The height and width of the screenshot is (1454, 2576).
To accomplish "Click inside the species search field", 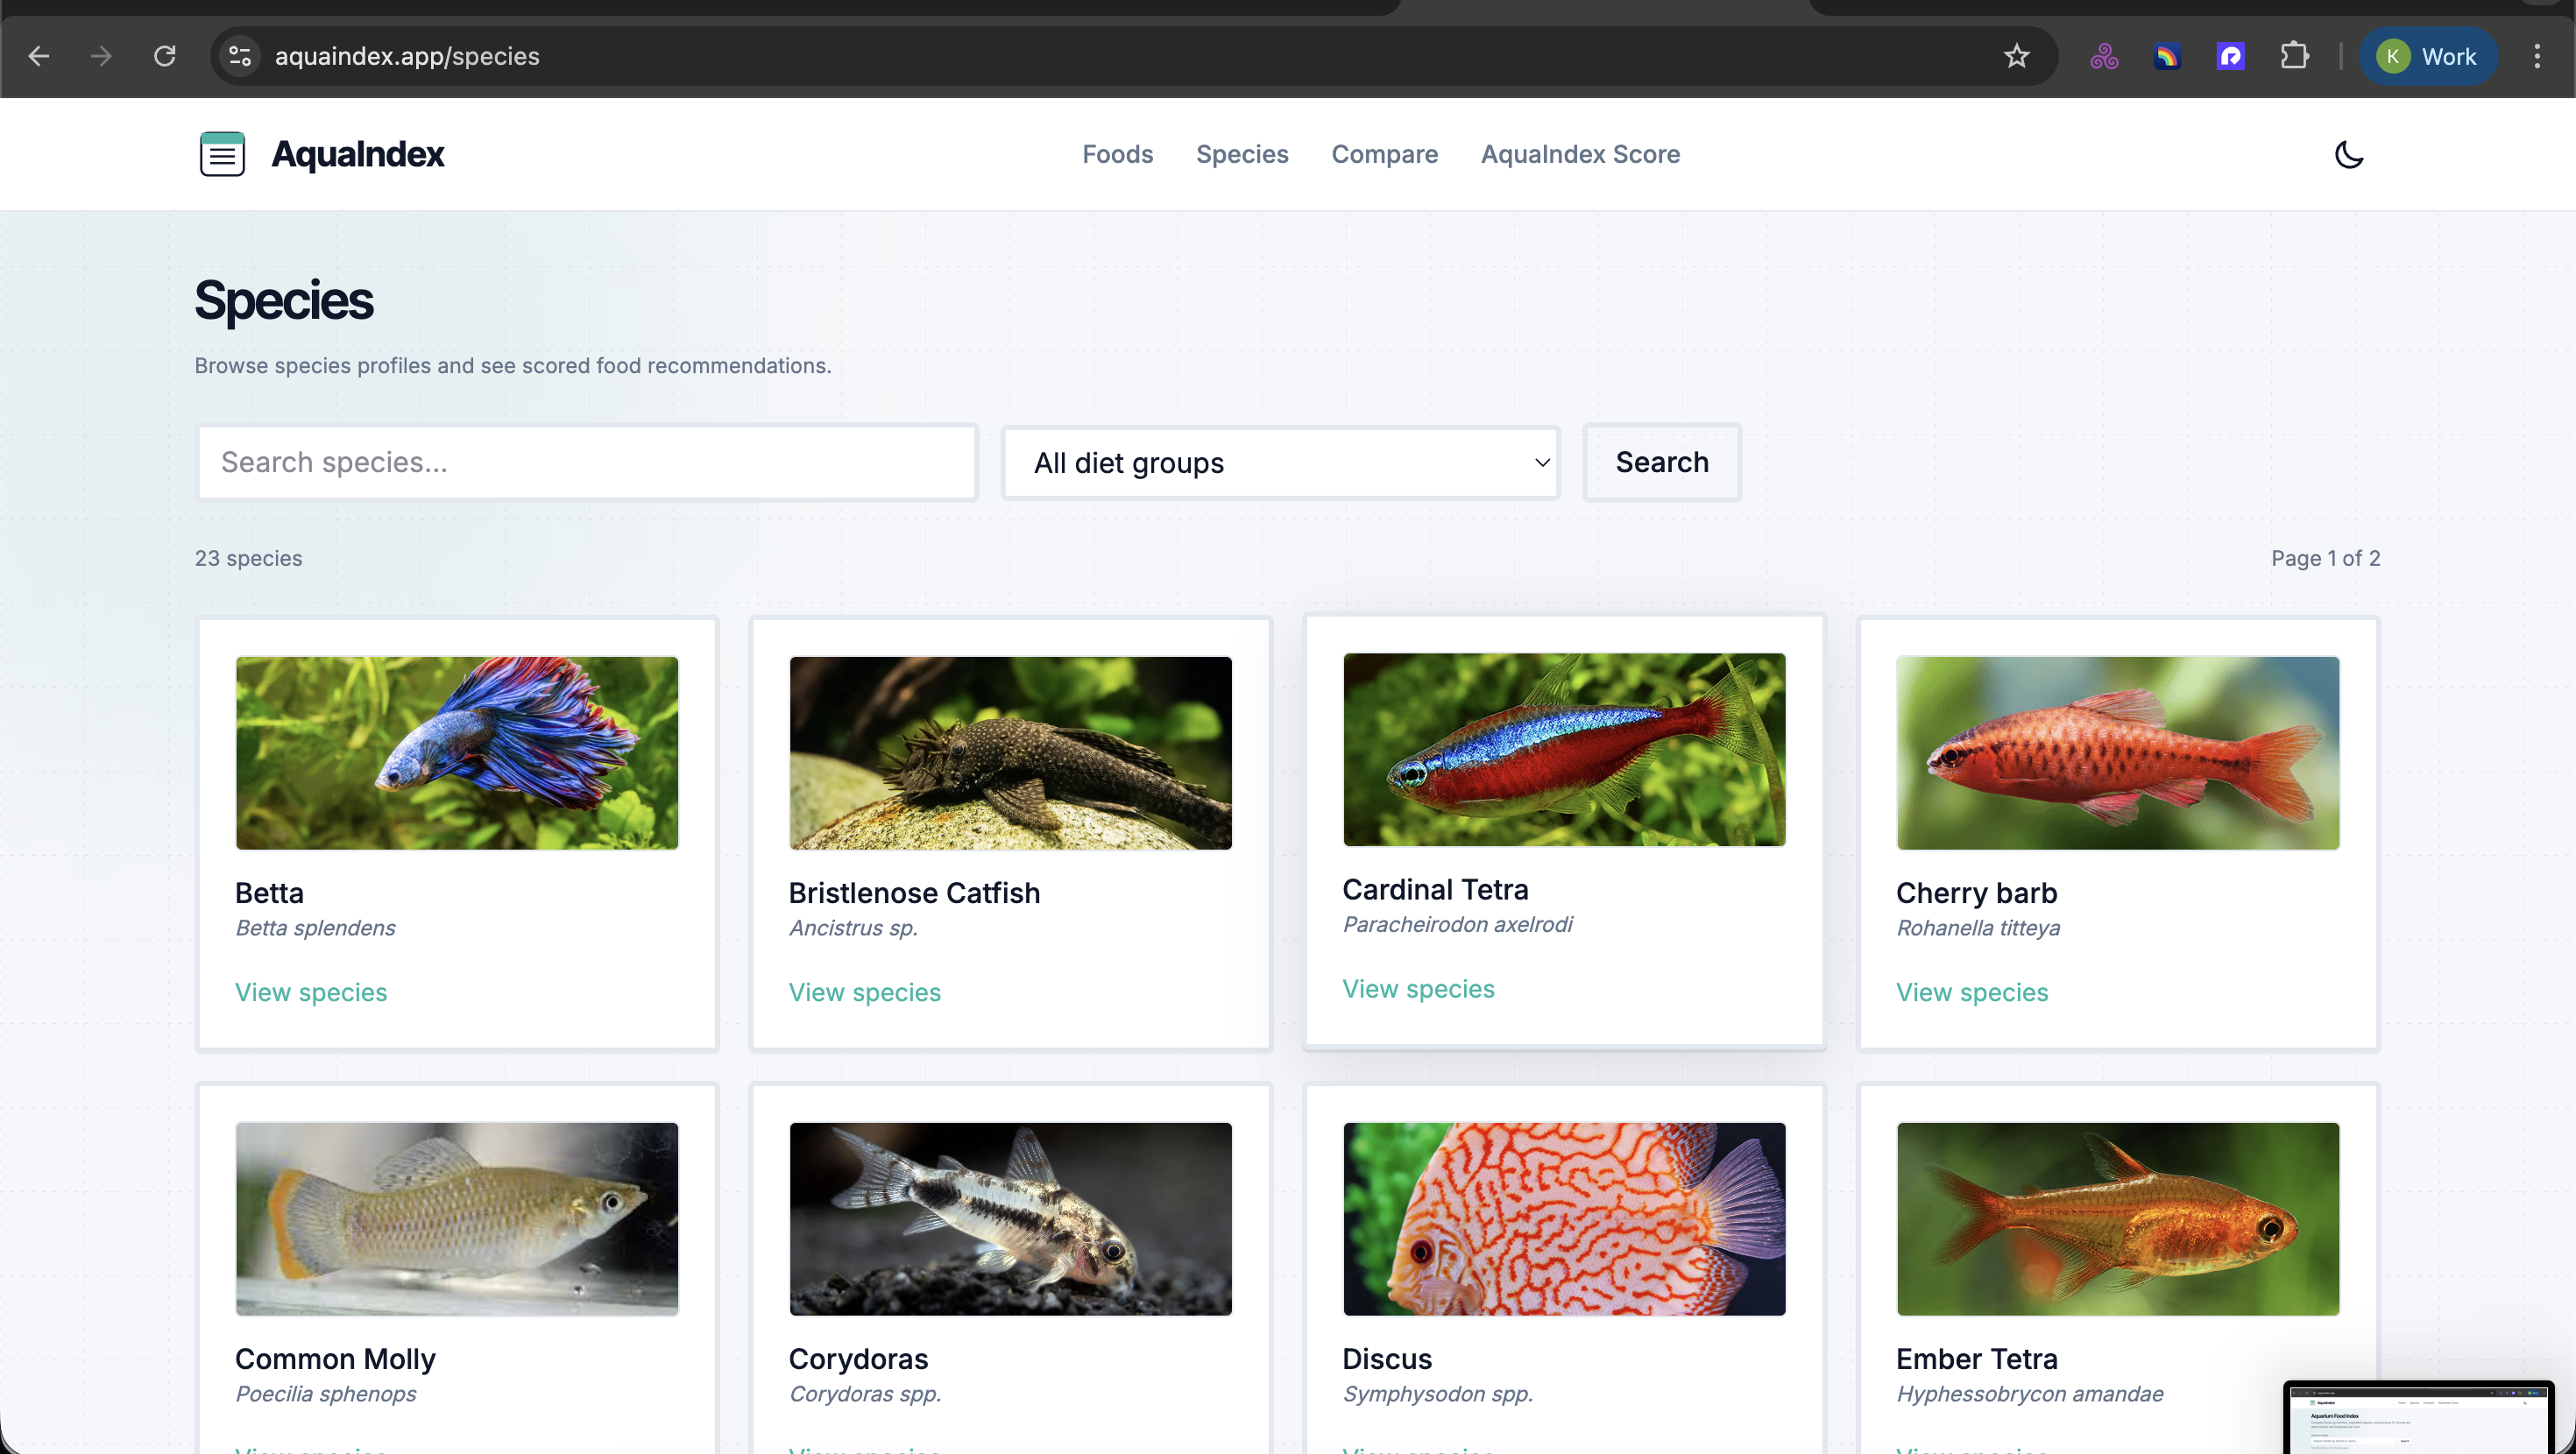I will [587, 462].
